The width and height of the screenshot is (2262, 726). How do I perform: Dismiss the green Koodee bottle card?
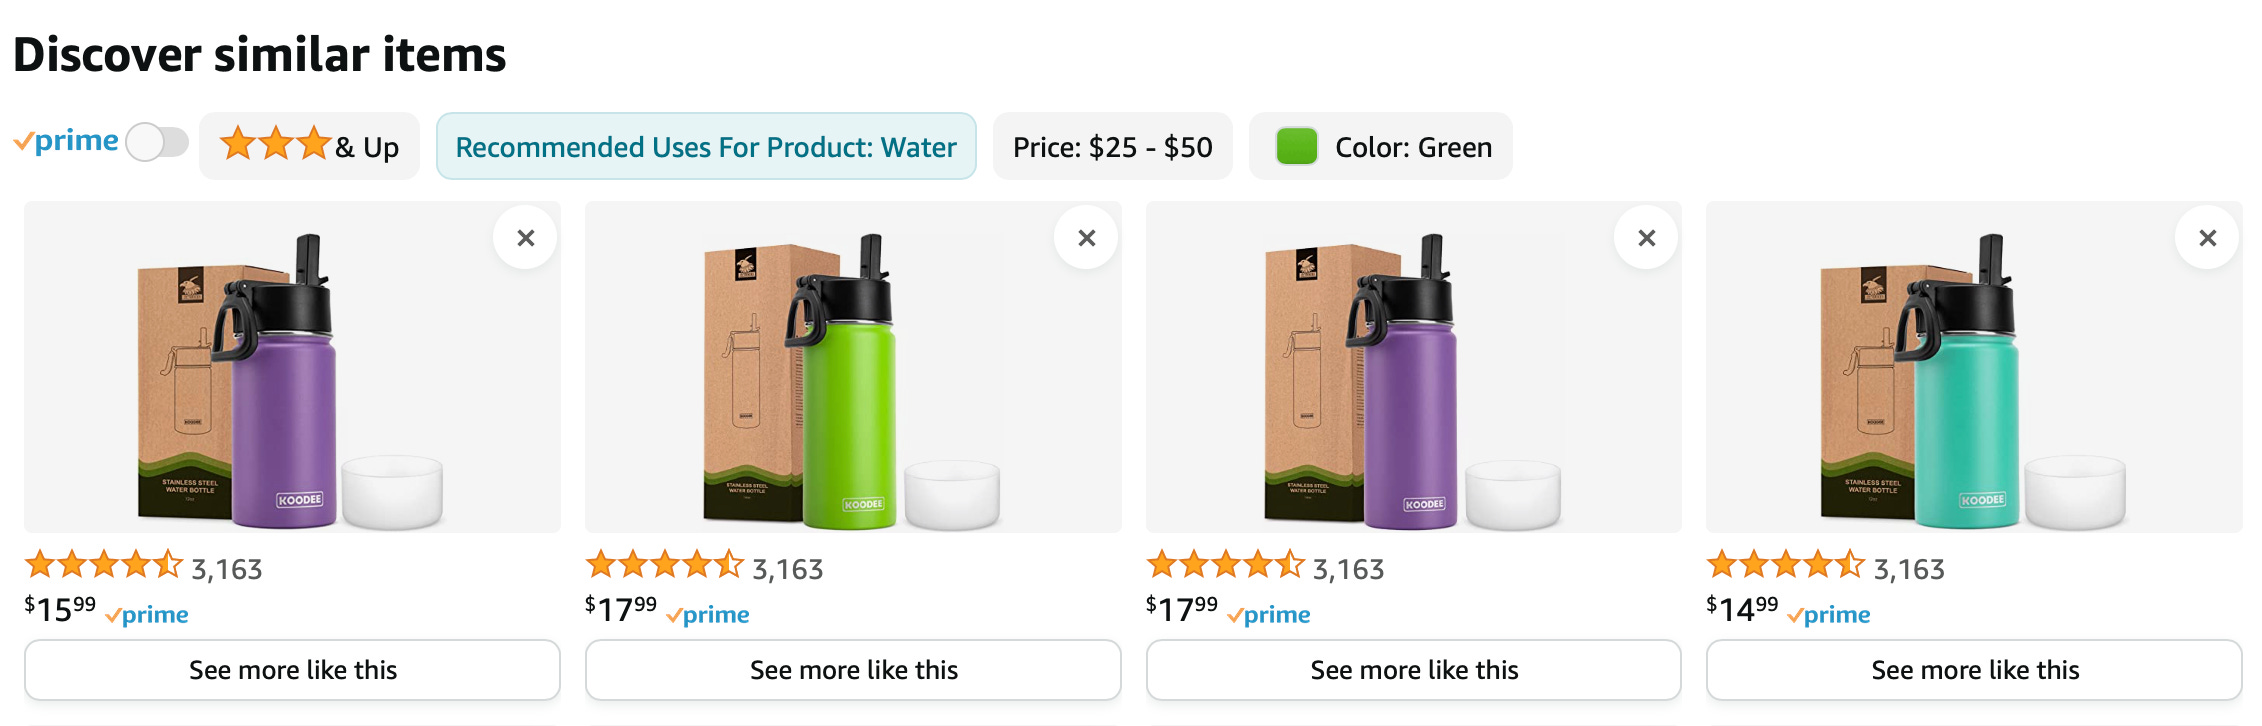tap(1086, 238)
